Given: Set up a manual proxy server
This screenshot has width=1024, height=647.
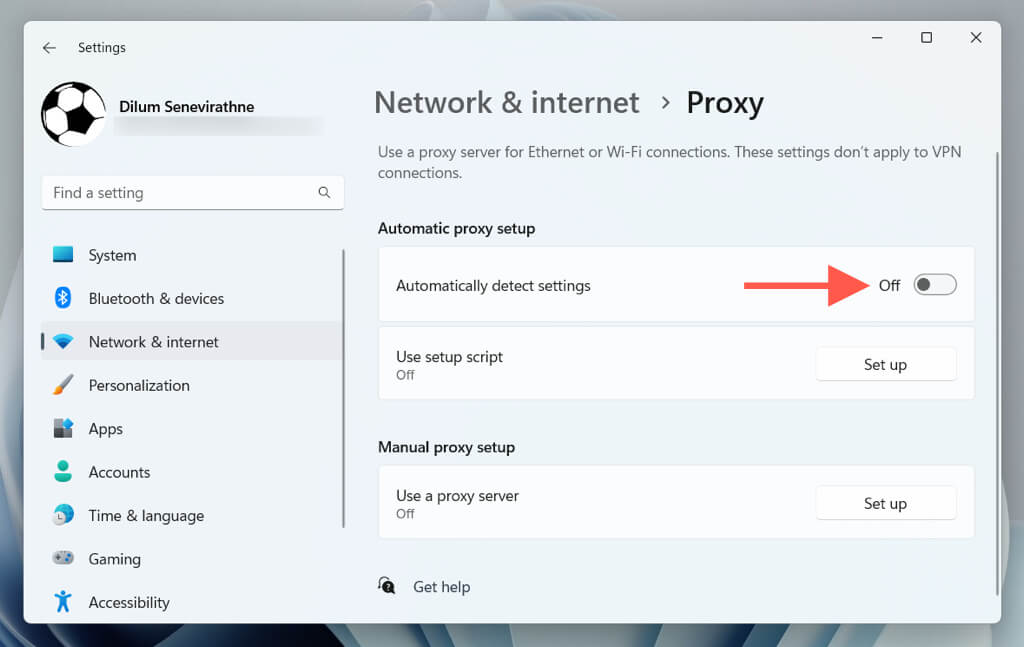Looking at the screenshot, I should [885, 504].
